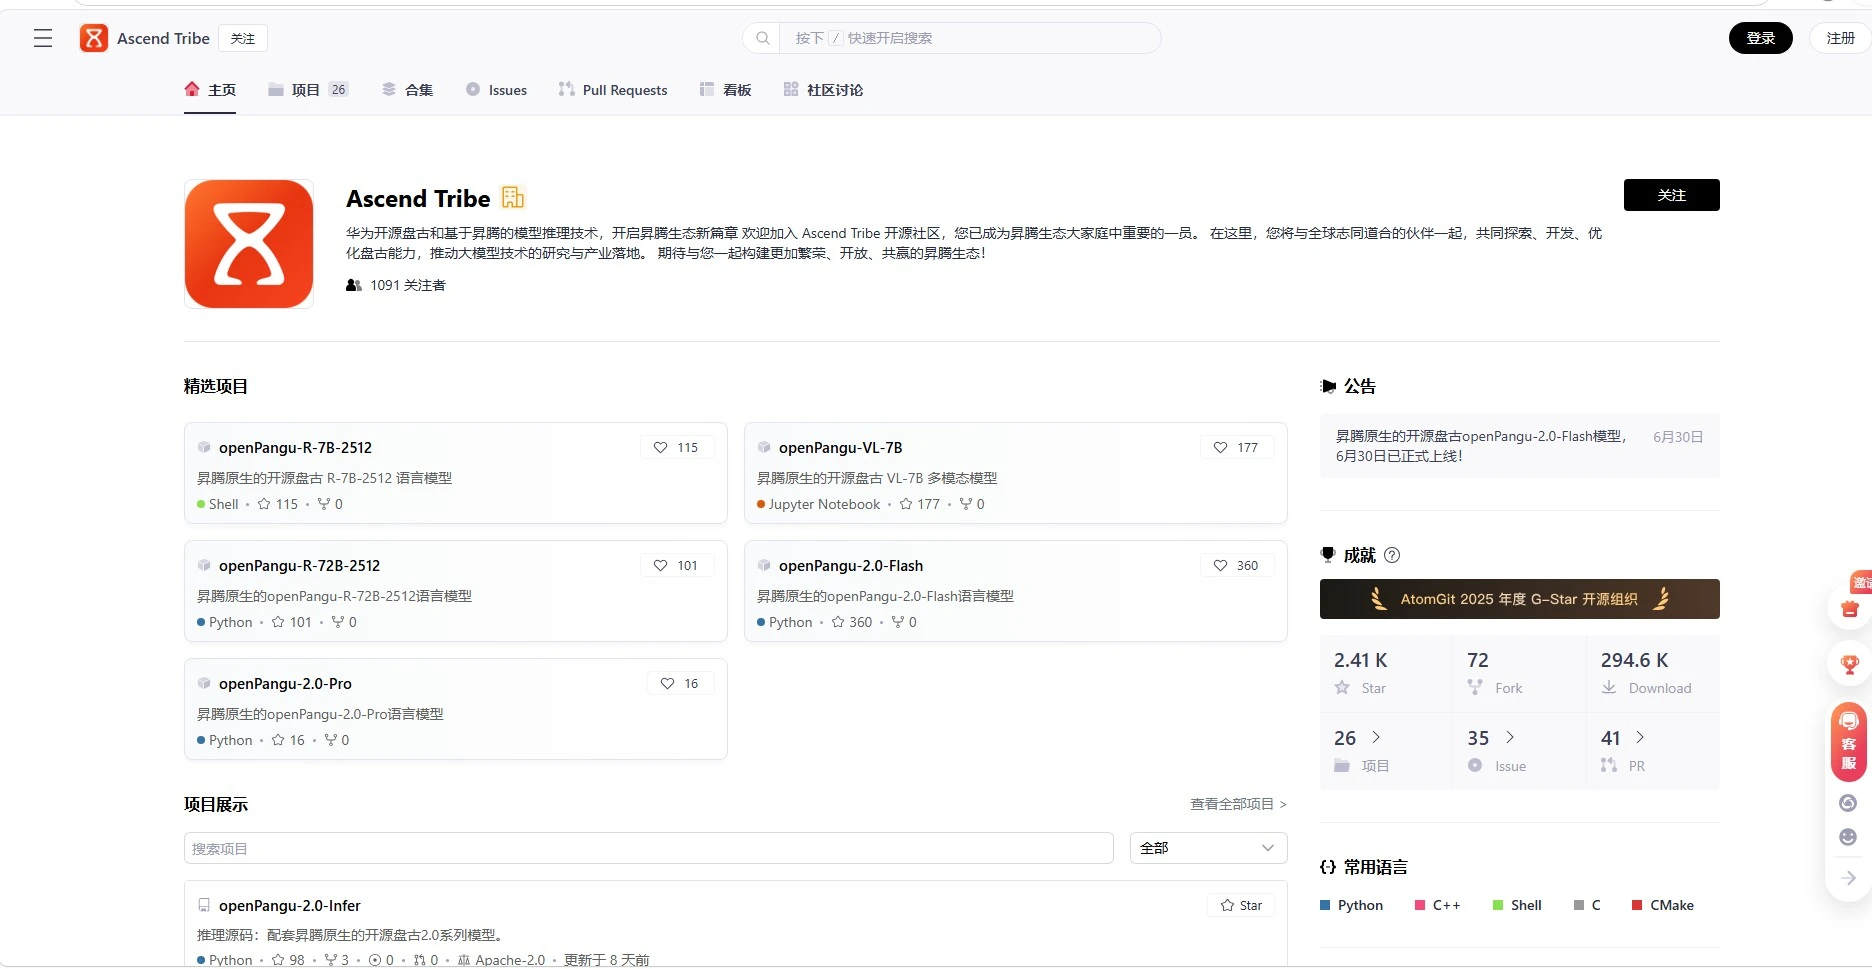Open the hamburger navigation menu
This screenshot has width=1872, height=969.
point(43,38)
